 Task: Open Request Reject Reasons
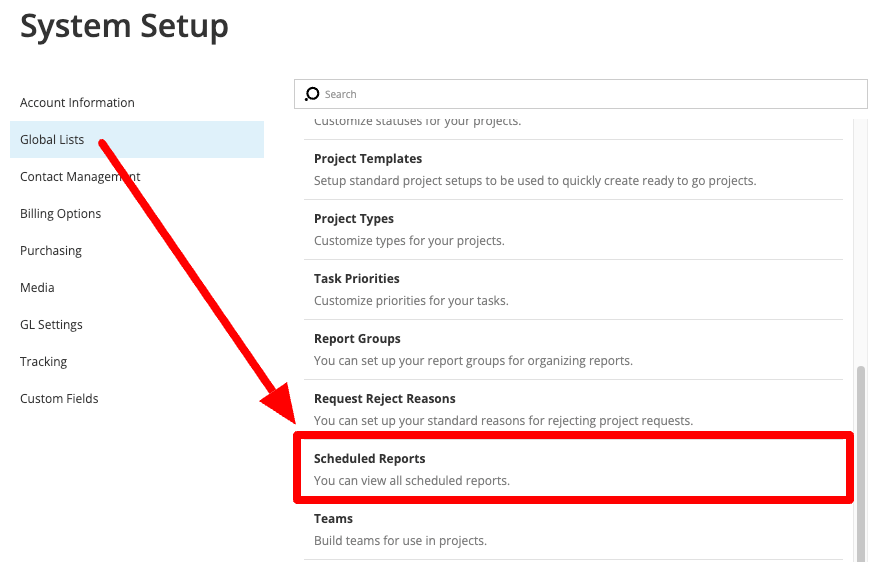pos(573,409)
